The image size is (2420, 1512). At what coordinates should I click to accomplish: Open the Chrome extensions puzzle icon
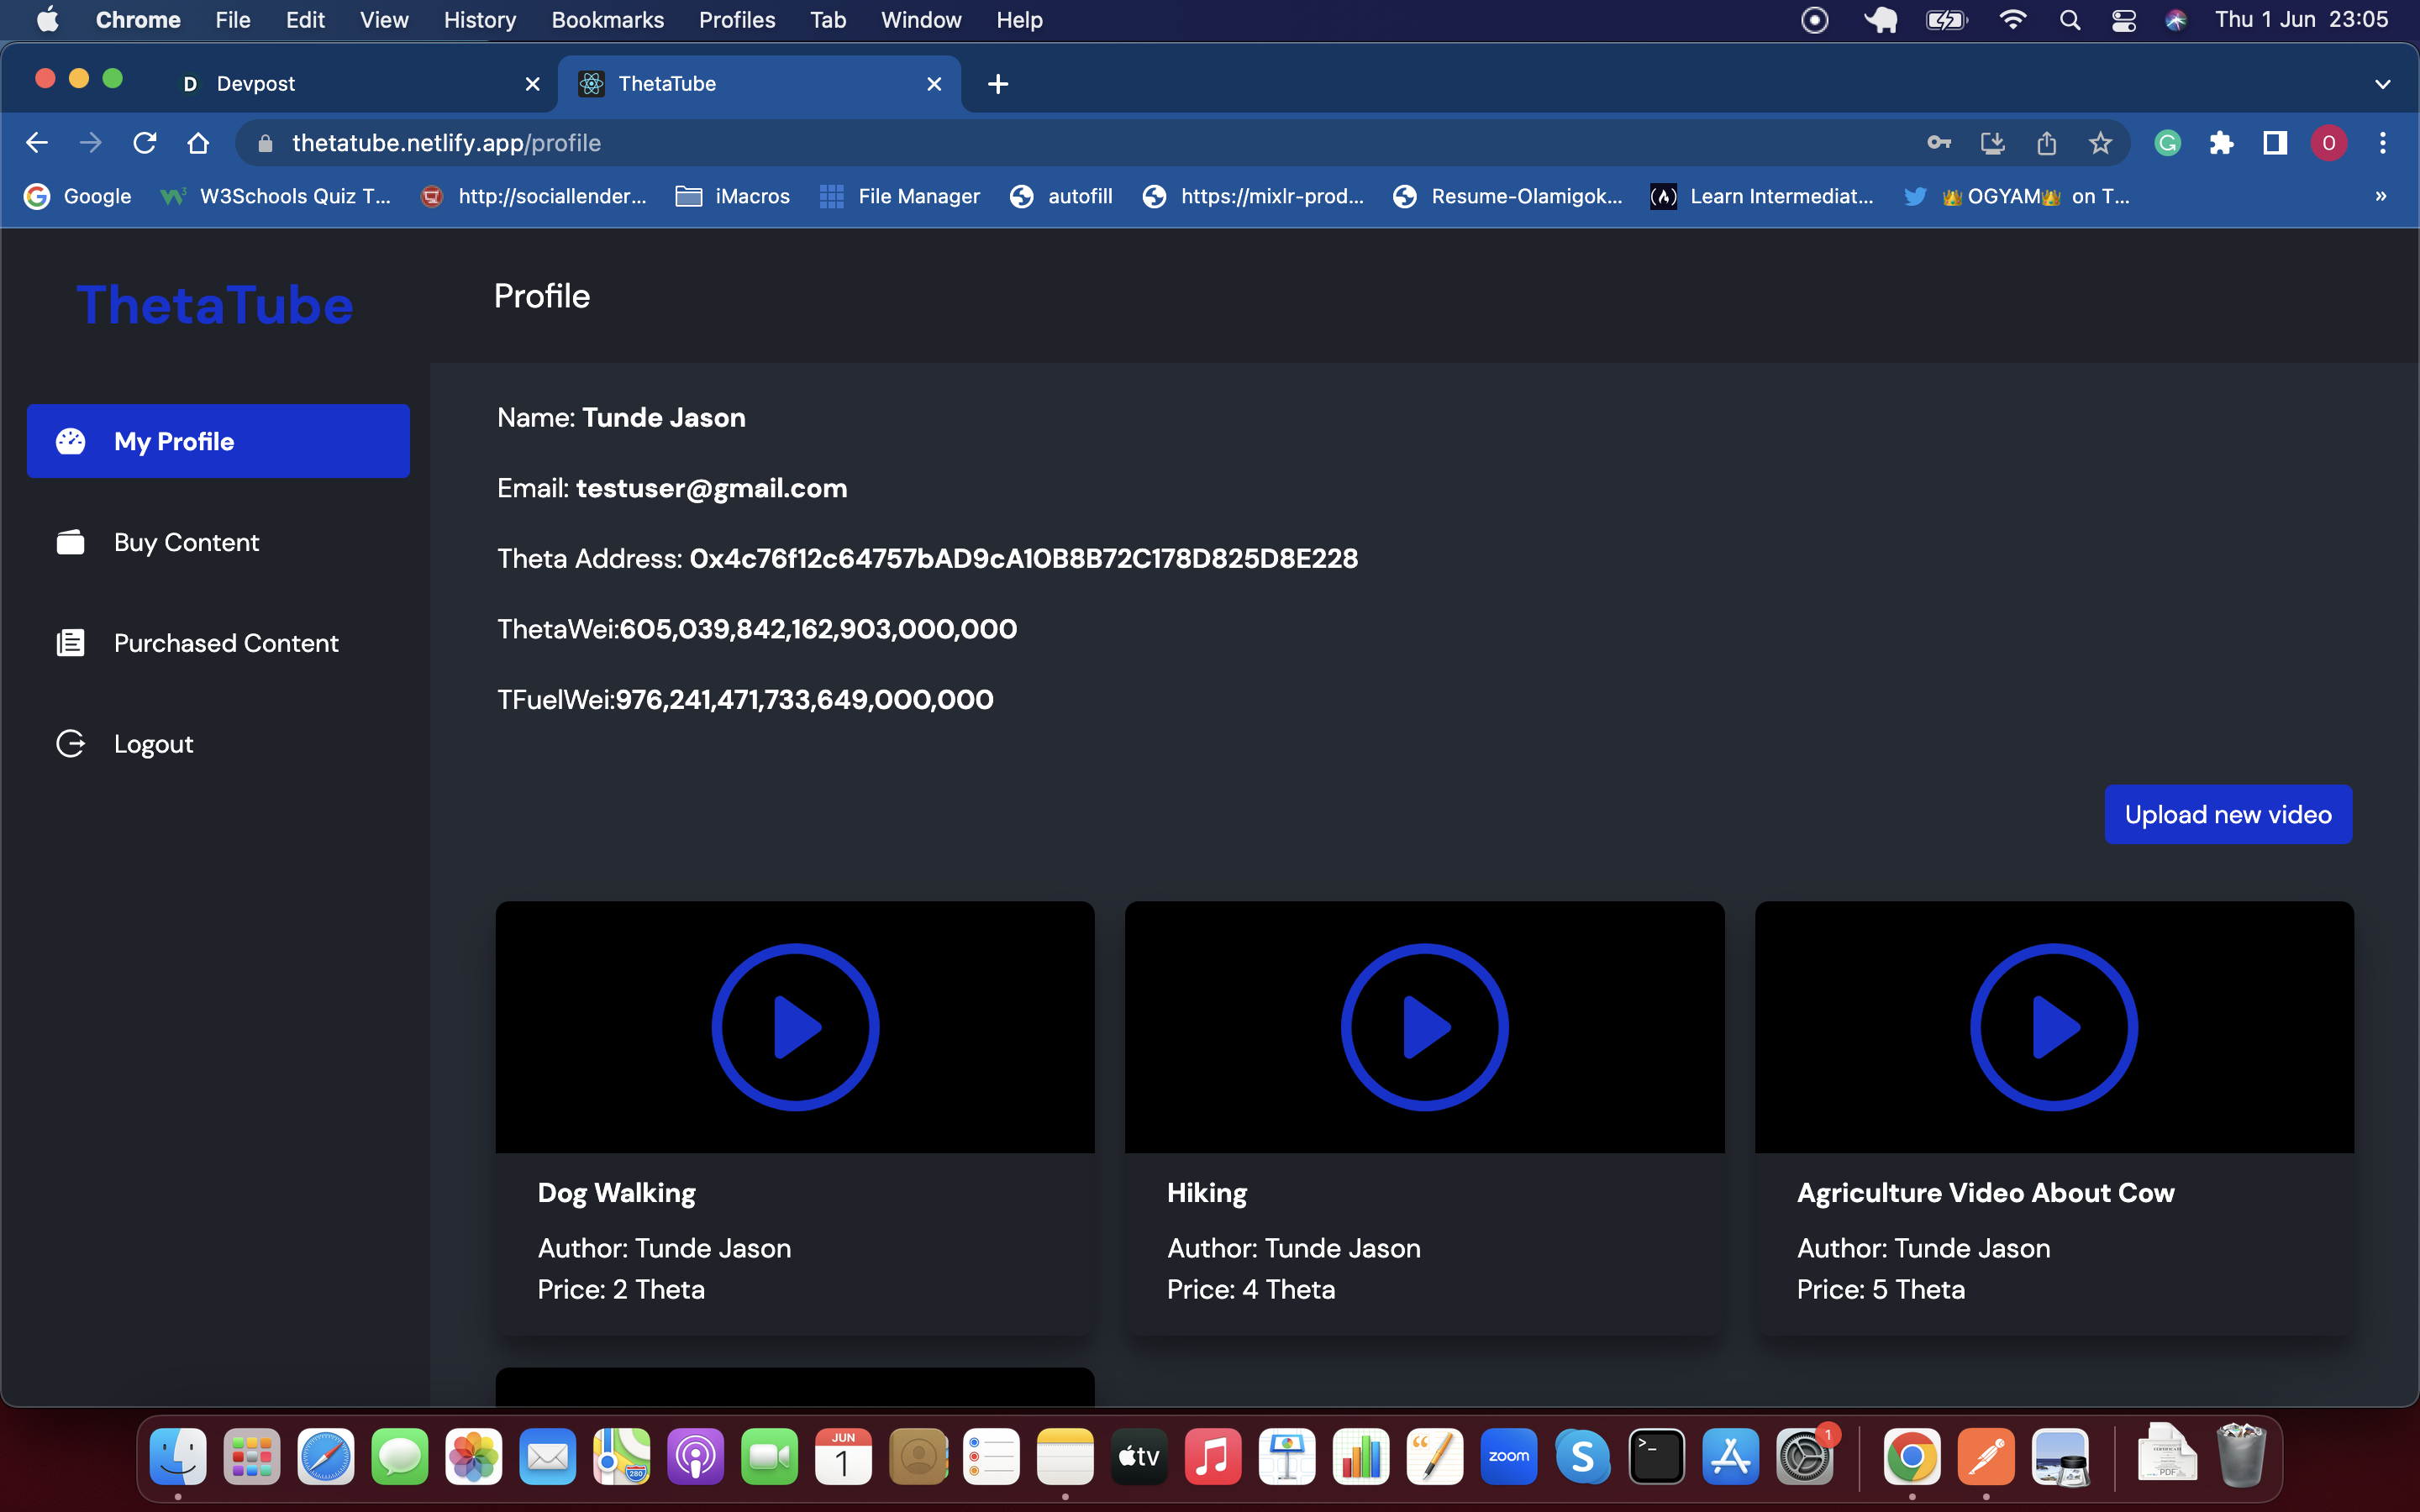[2221, 143]
